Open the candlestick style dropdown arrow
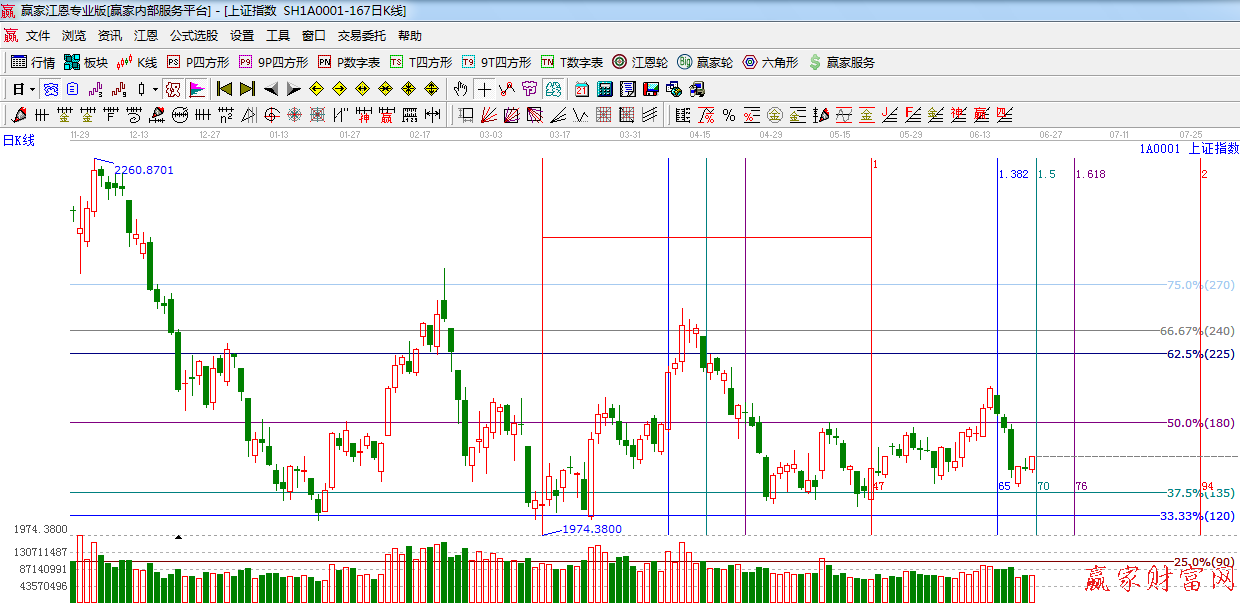1240x603 pixels. pyautogui.click(x=155, y=89)
